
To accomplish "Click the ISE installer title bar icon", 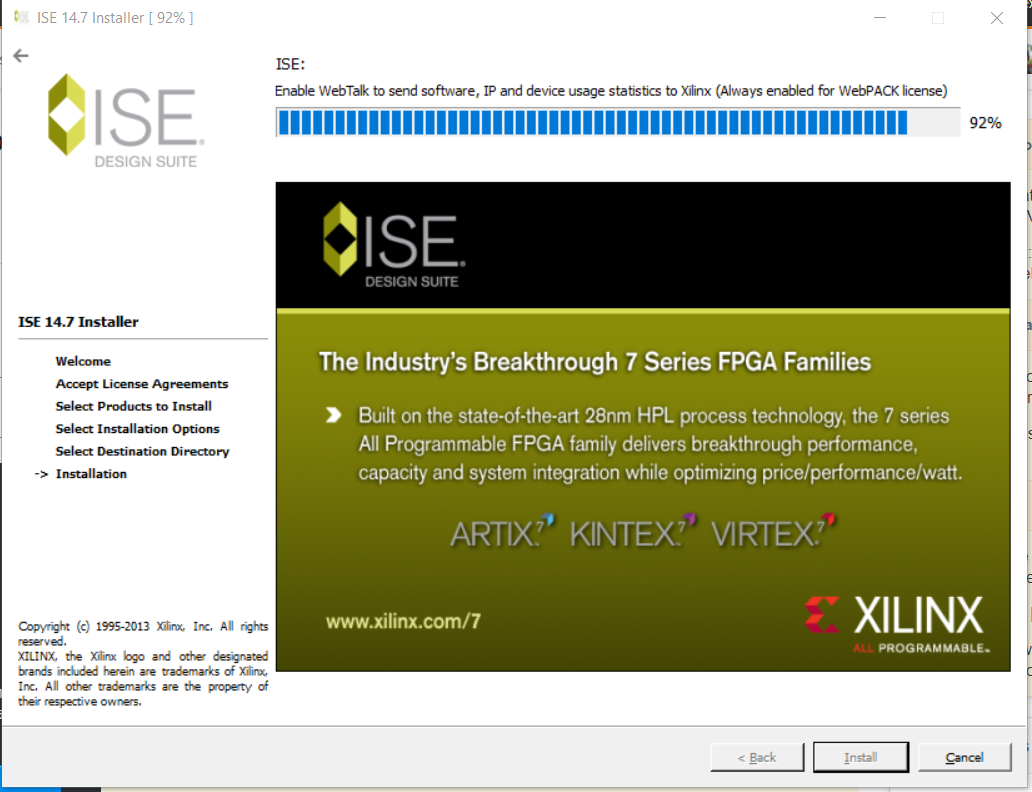I will tap(22, 17).
